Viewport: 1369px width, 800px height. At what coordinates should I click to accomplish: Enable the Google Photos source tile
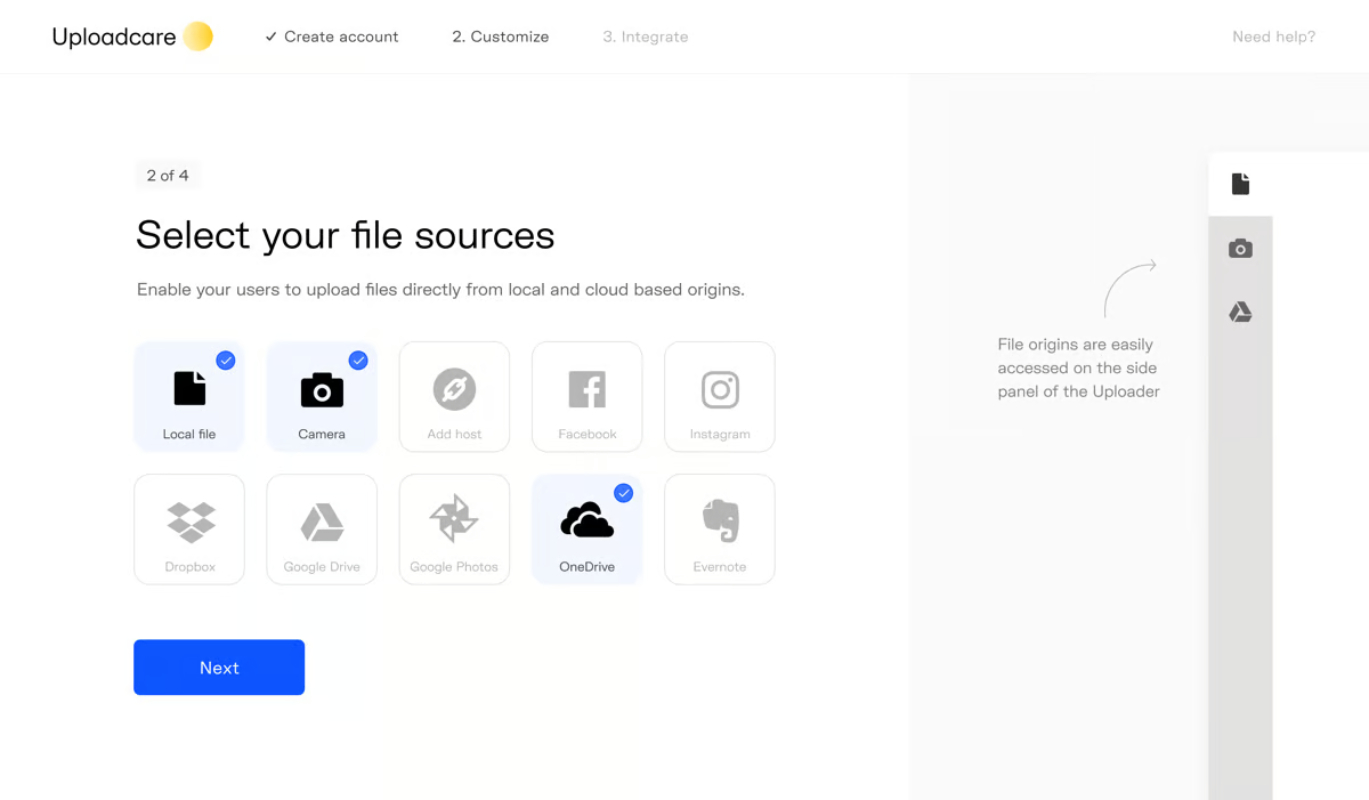pyautogui.click(x=454, y=529)
